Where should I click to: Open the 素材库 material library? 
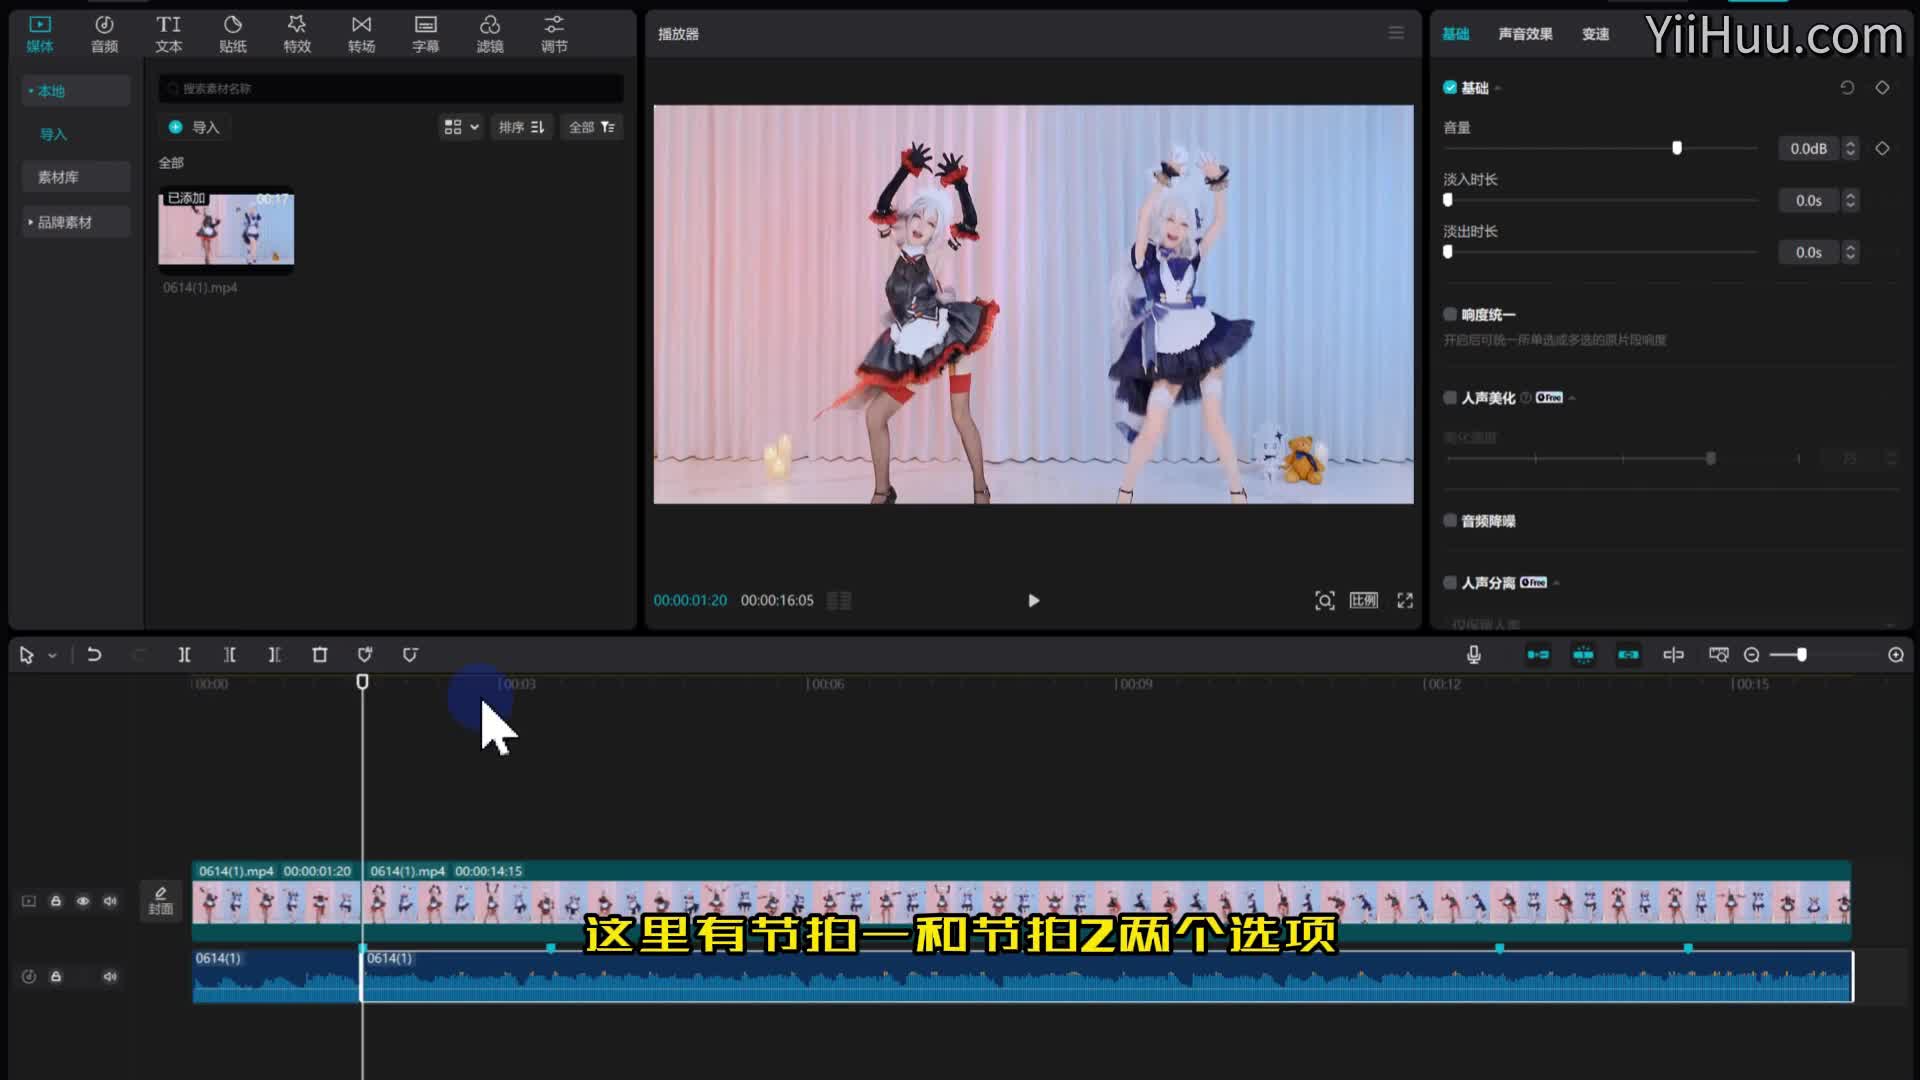click(x=76, y=177)
